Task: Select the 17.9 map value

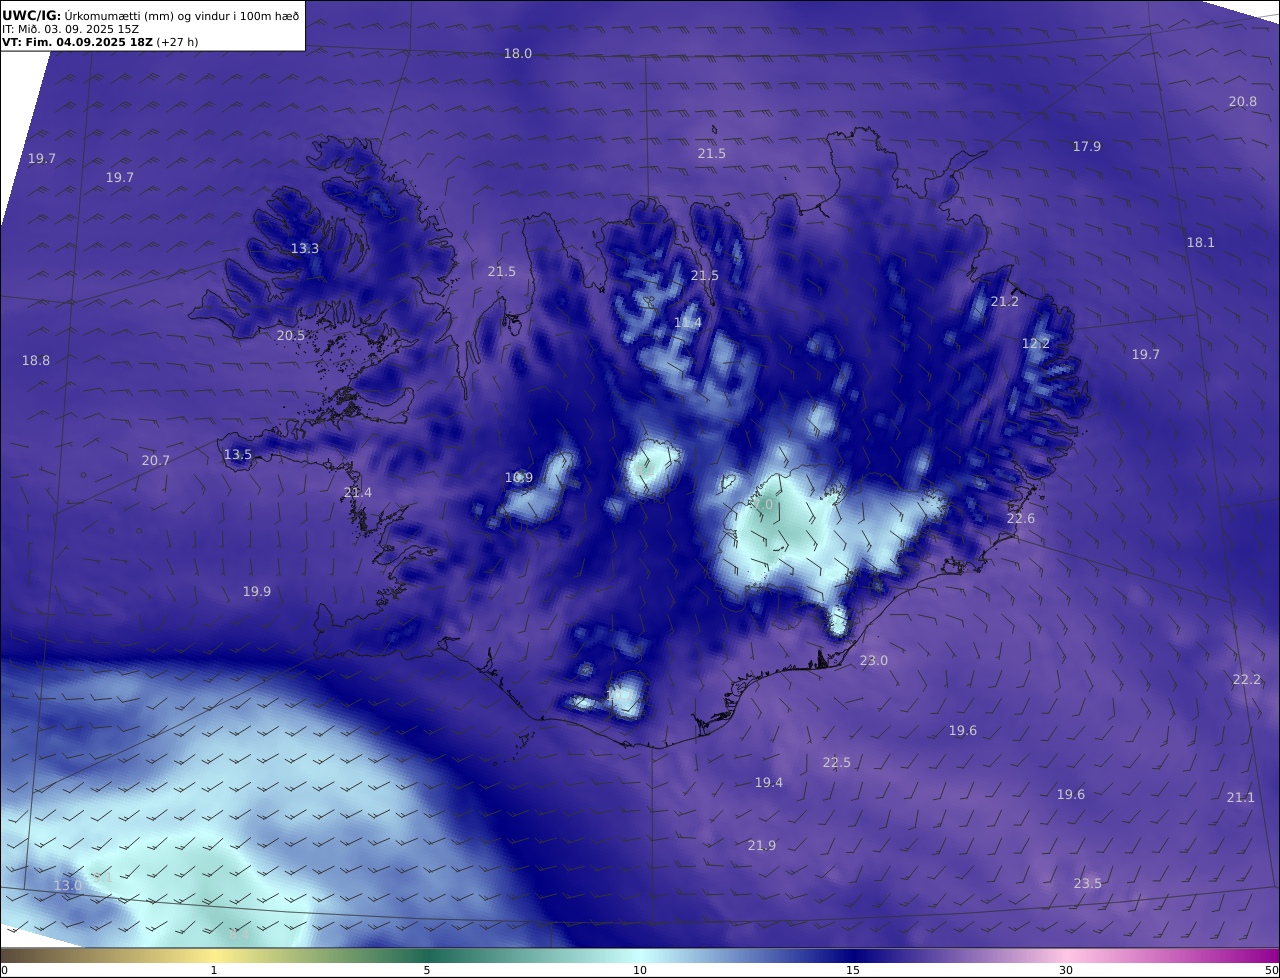Action: pyautogui.click(x=1087, y=147)
